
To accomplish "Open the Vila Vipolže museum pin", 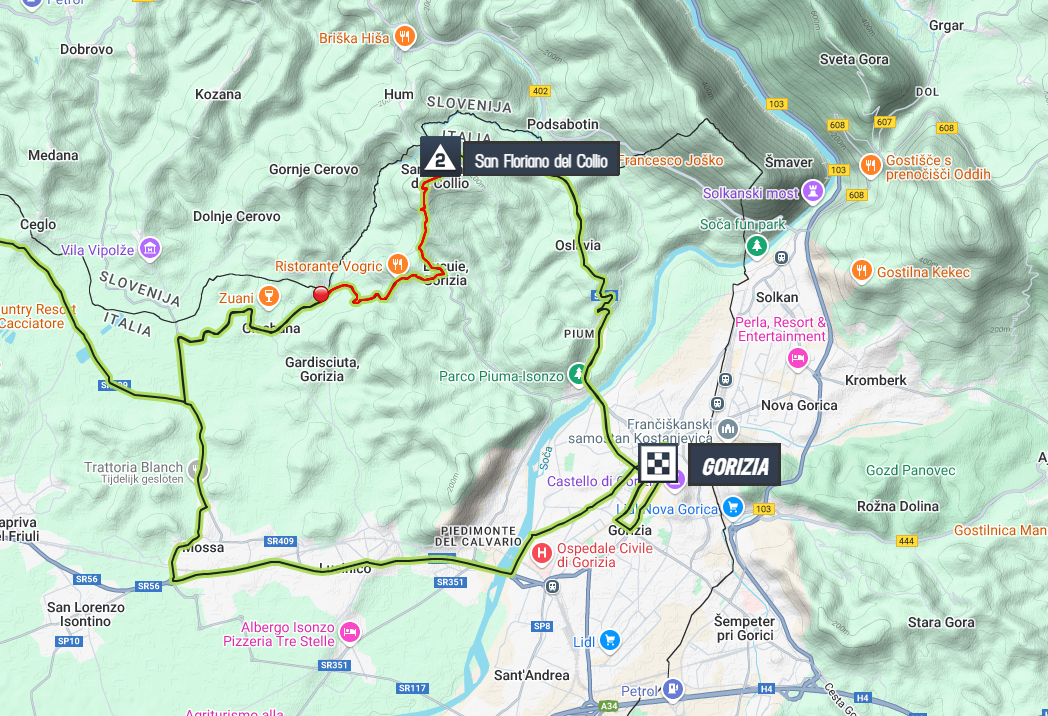I will coord(150,249).
